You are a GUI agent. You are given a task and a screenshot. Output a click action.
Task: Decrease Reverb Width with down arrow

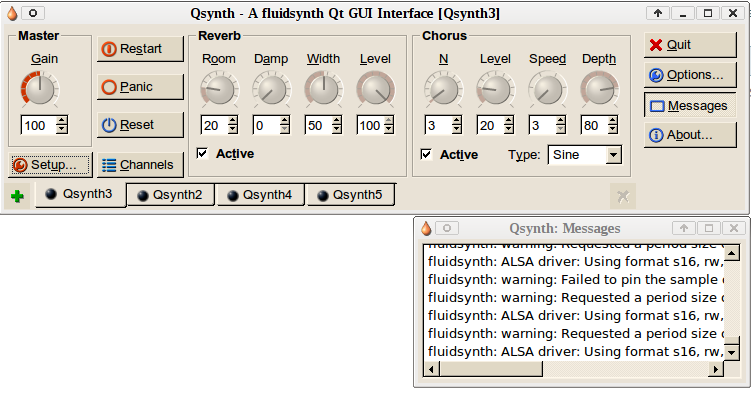point(337,130)
